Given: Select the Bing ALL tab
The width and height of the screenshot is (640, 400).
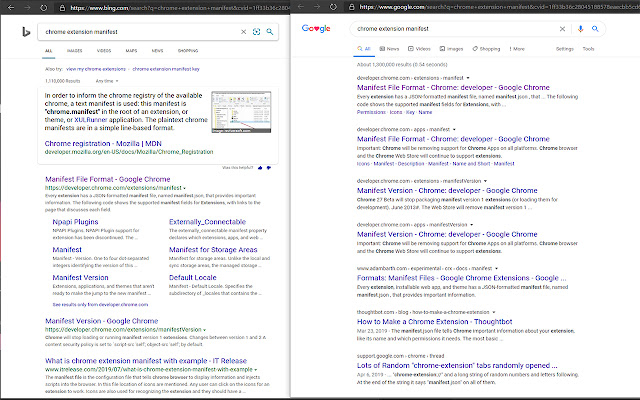Looking at the screenshot, I should tap(49, 51).
